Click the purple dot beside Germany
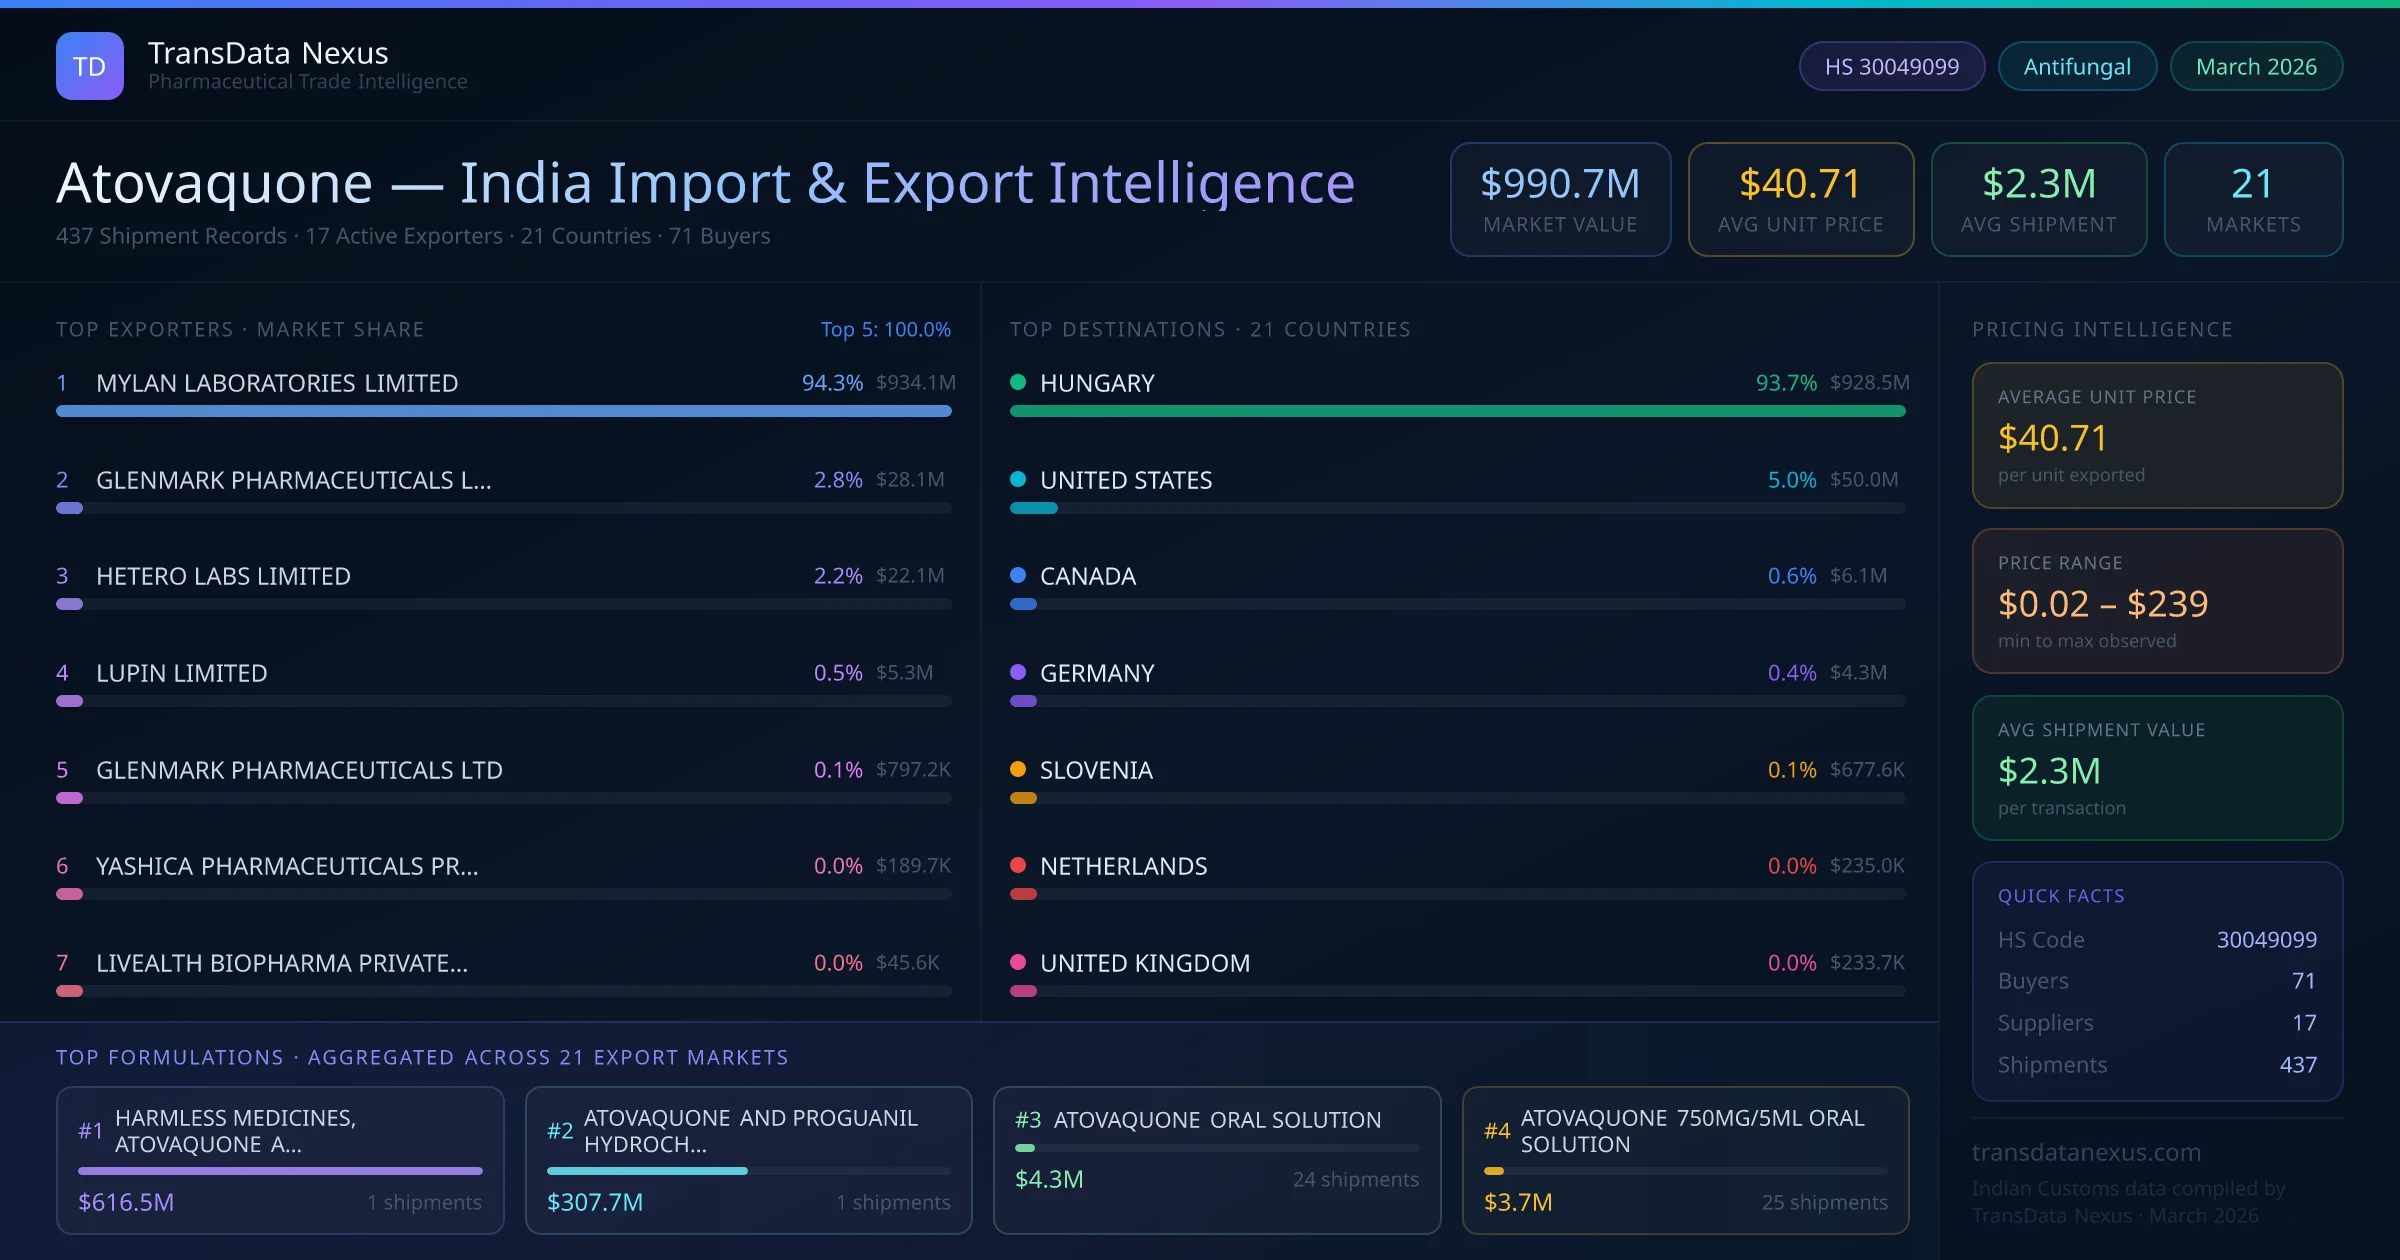Viewport: 2400px width, 1260px height. click(x=1018, y=672)
